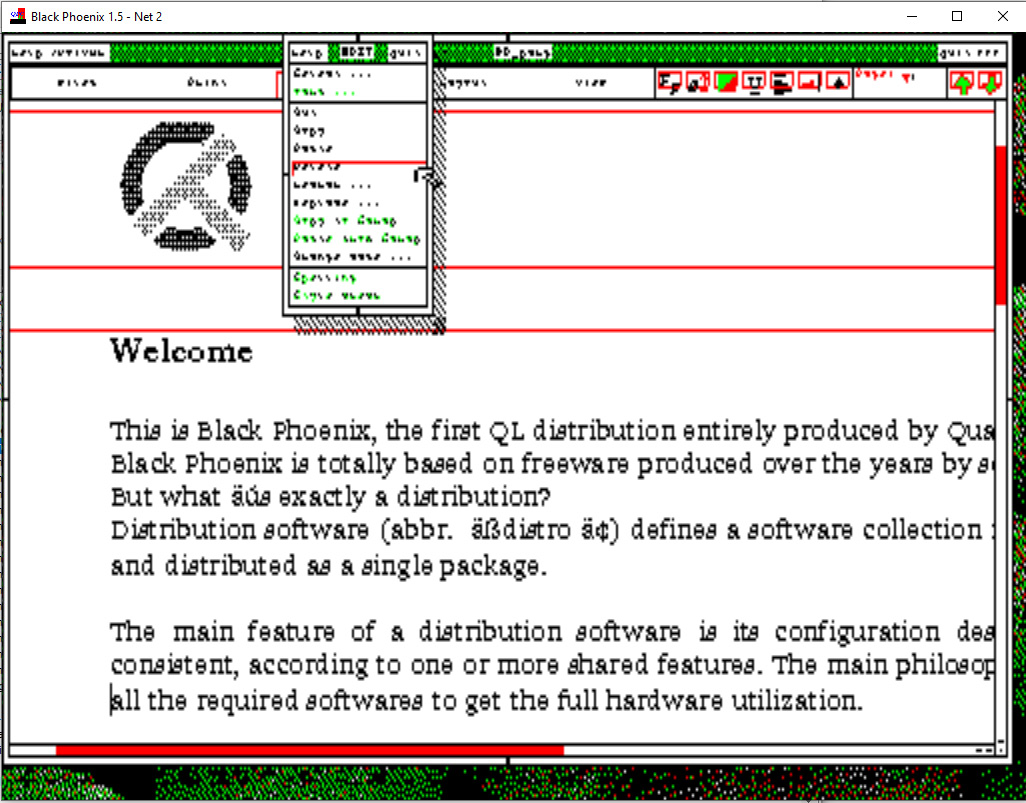
Task: Click the line 'But what is exactly a distribution?'
Action: click(330, 497)
